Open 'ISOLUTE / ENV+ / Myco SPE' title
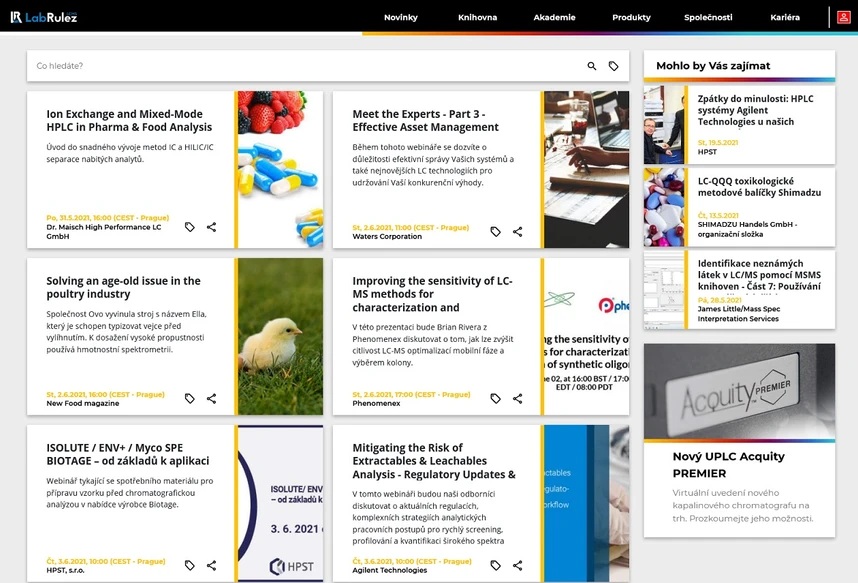 (127, 454)
